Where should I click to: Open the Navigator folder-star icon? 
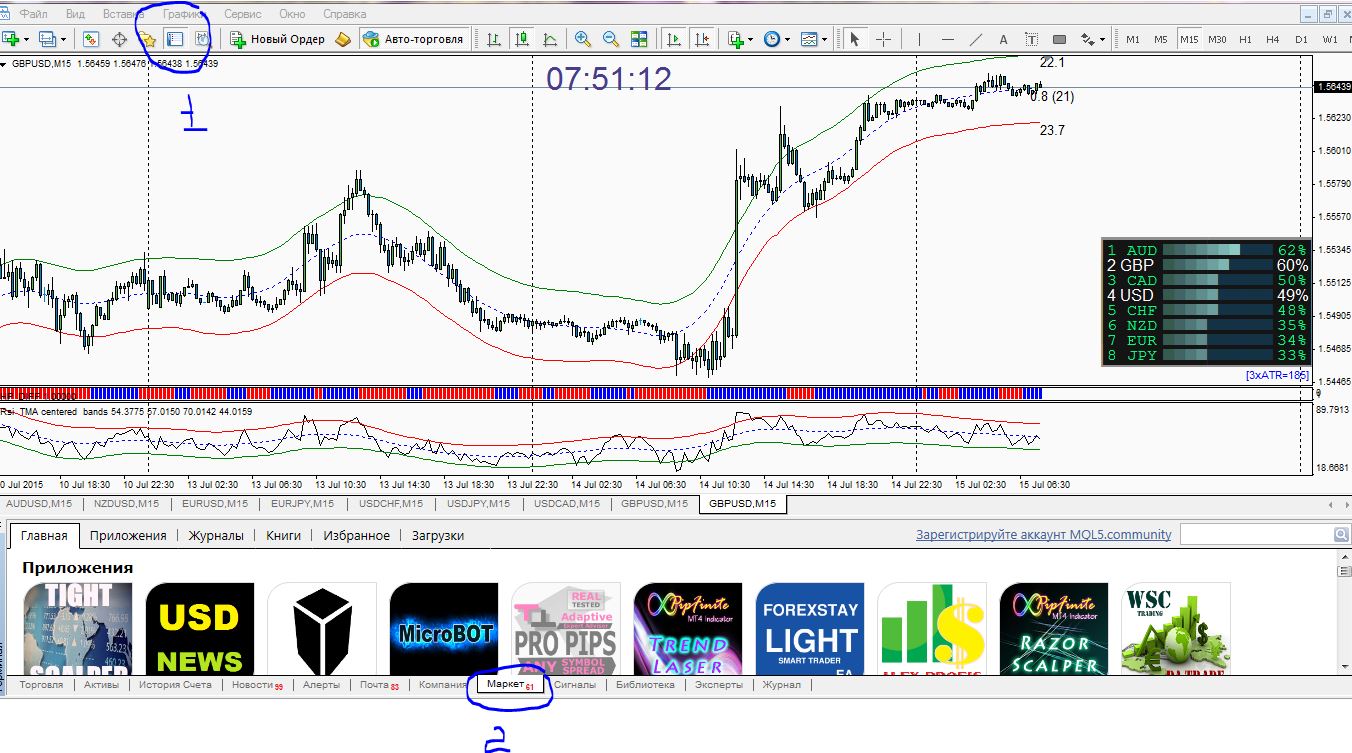pos(147,39)
